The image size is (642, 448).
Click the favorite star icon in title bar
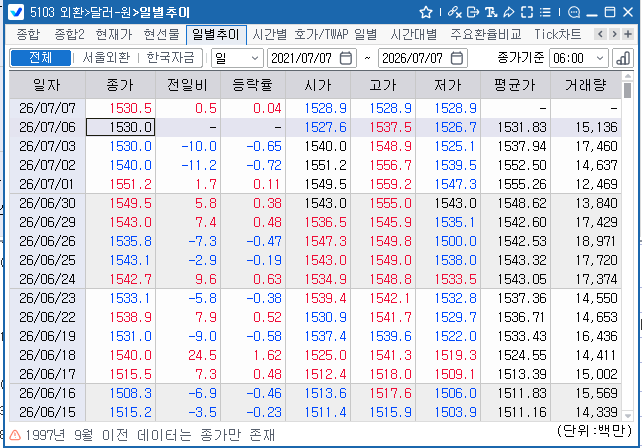426,12
